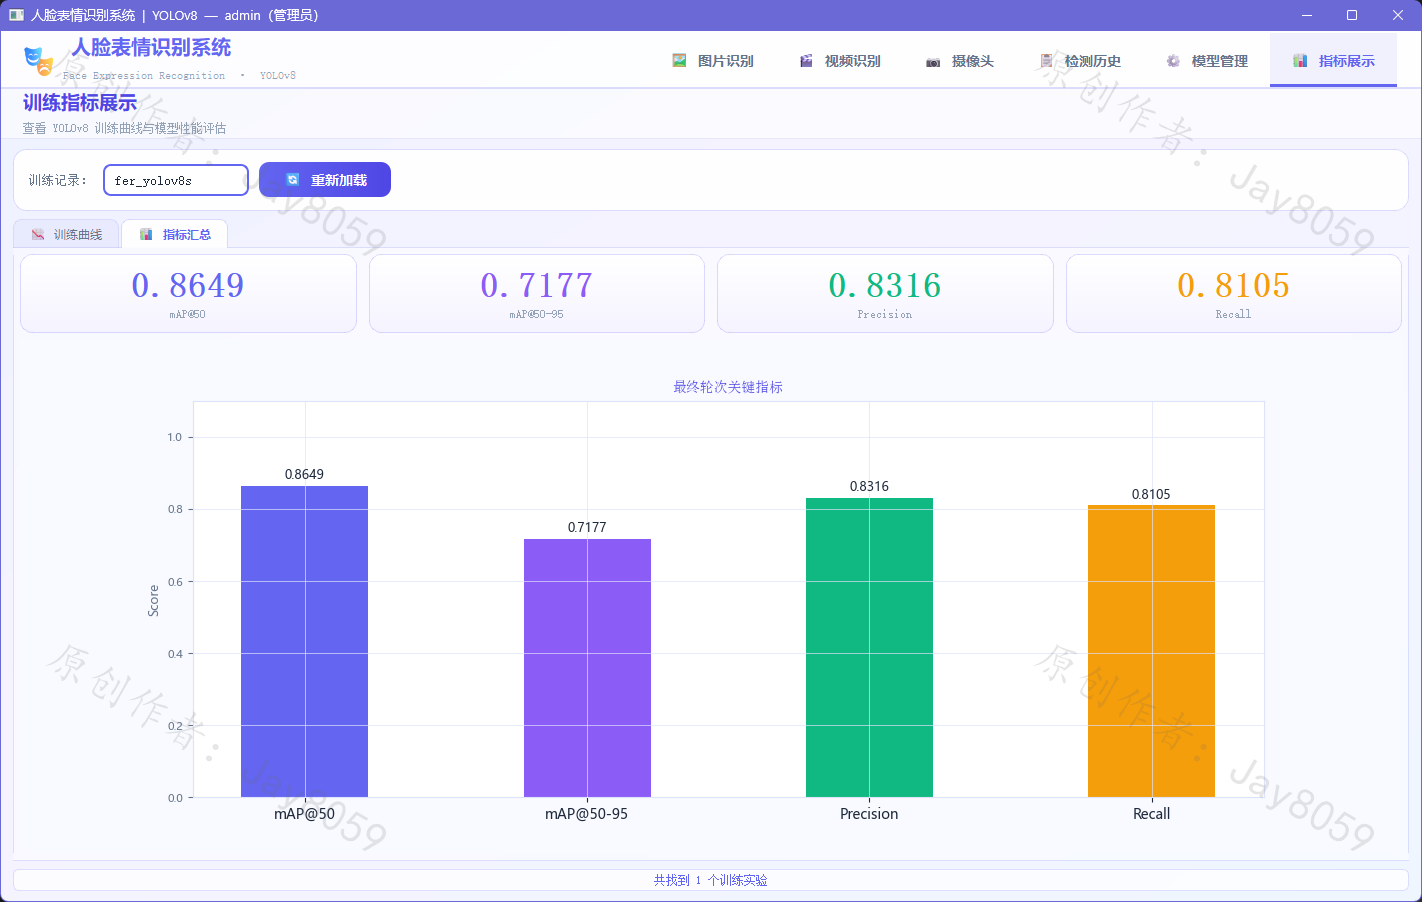The image size is (1422, 902).
Task: Open 模型管理 tab
Action: tap(1207, 61)
